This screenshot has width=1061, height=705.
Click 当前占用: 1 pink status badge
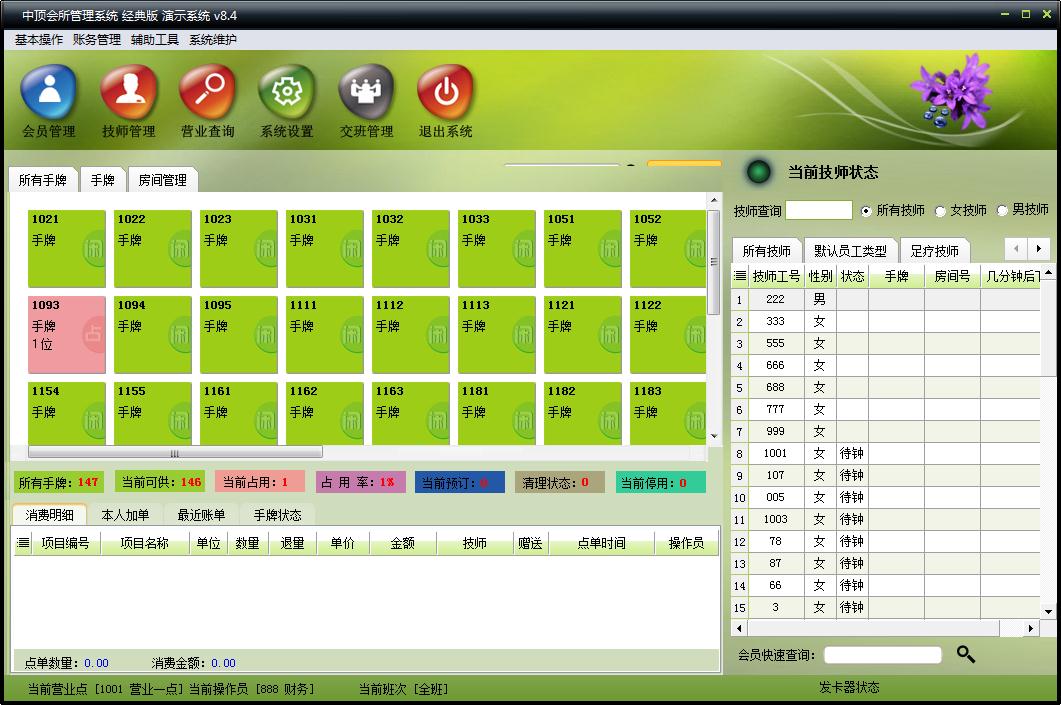pyautogui.click(x=259, y=482)
